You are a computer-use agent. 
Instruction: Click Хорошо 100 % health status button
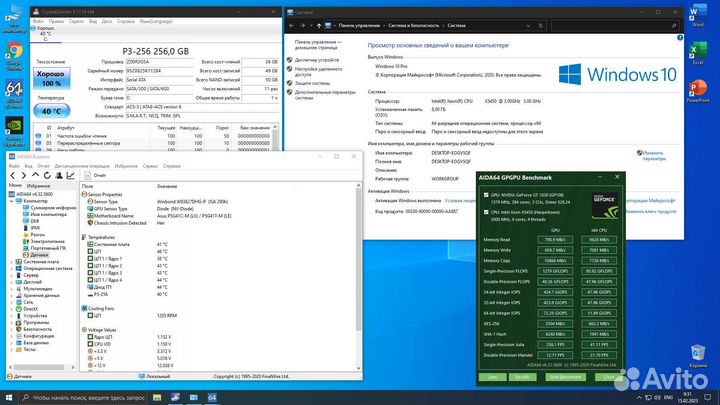51,79
